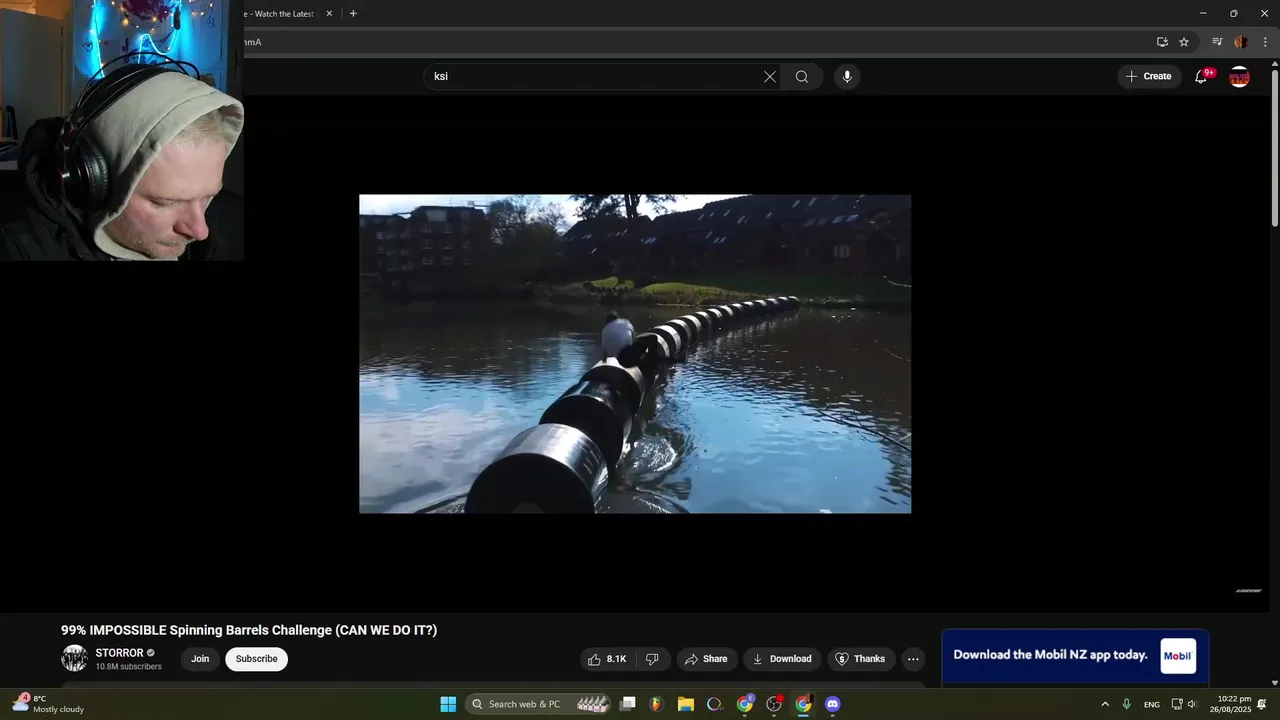Viewport: 1280px width, 720px height.
Task: Click the Thanks button
Action: click(x=861, y=659)
